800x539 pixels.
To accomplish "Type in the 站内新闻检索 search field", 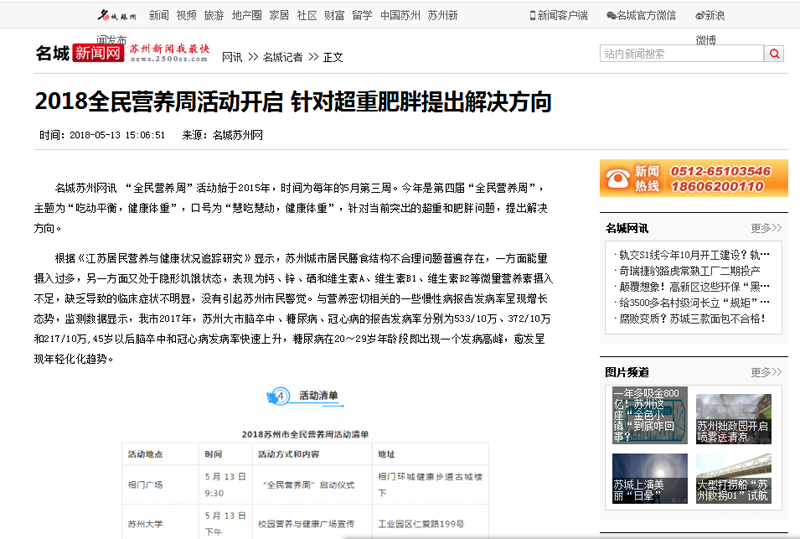I will click(678, 54).
